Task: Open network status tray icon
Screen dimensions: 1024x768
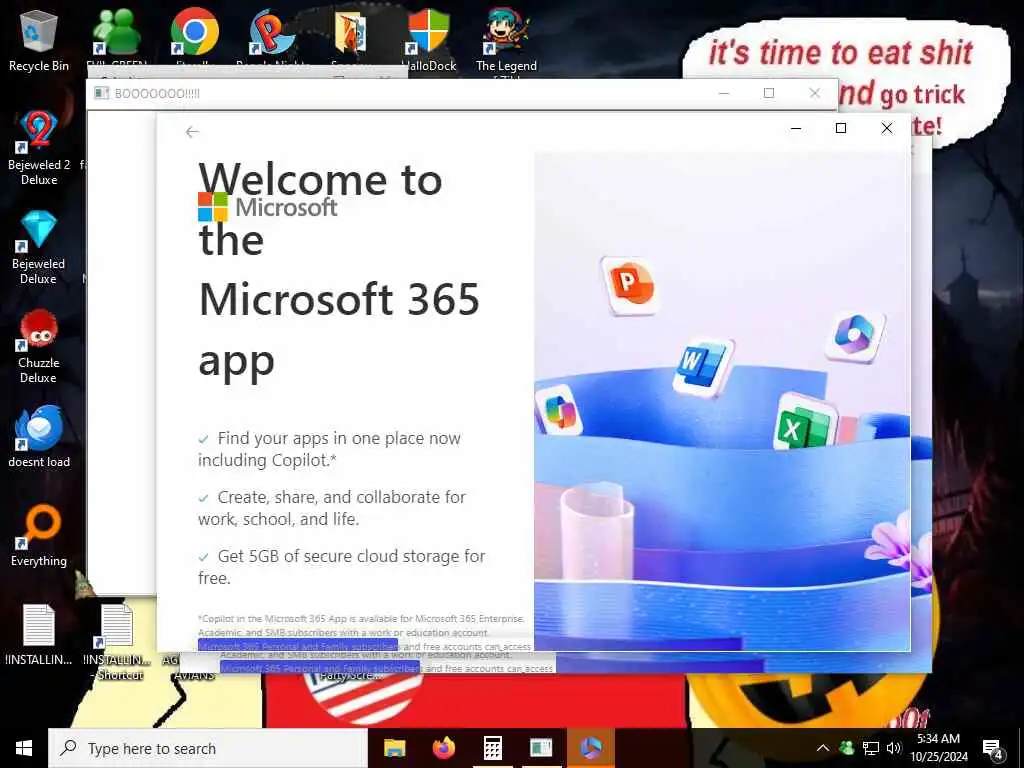Action: coord(871,748)
